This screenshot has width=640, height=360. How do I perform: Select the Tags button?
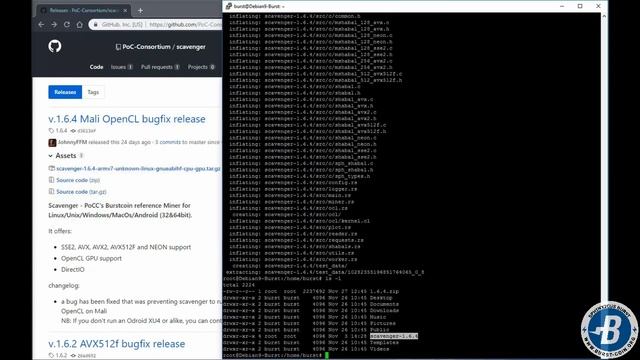click(x=93, y=92)
